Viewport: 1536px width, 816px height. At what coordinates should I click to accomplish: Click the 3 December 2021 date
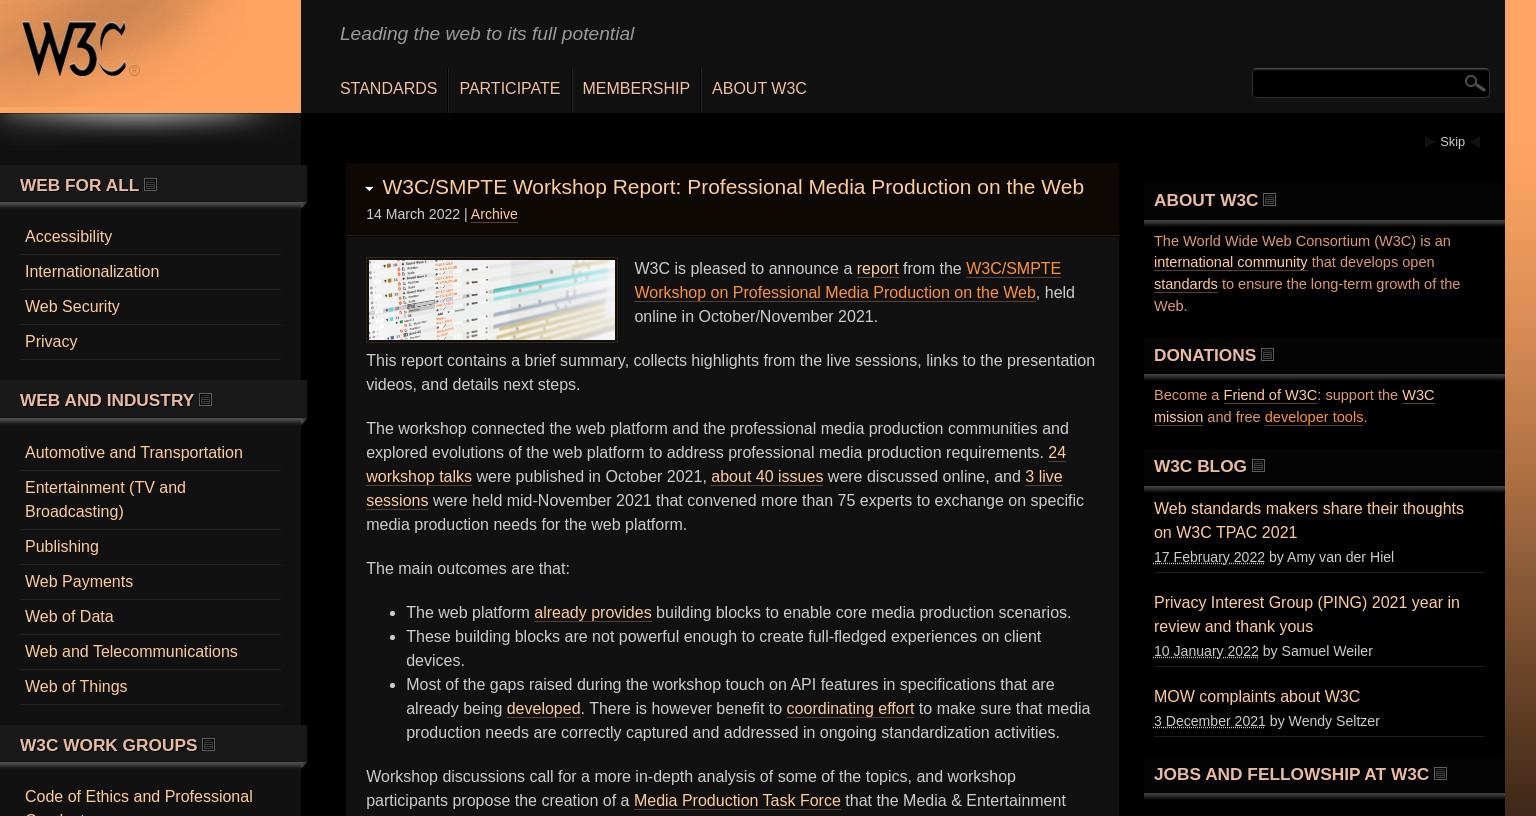[1209, 721]
